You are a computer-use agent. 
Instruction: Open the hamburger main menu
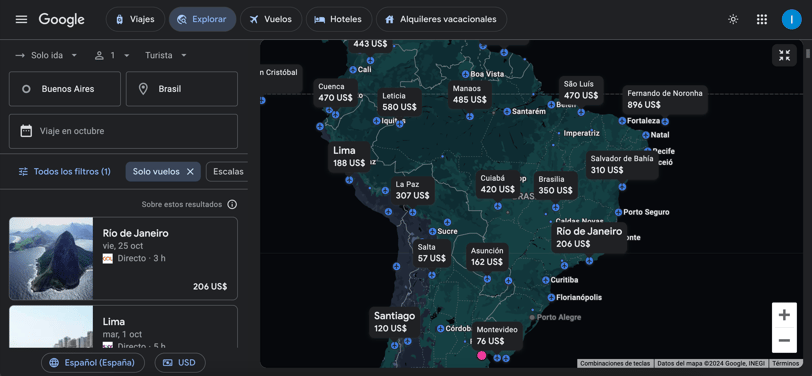[21, 19]
